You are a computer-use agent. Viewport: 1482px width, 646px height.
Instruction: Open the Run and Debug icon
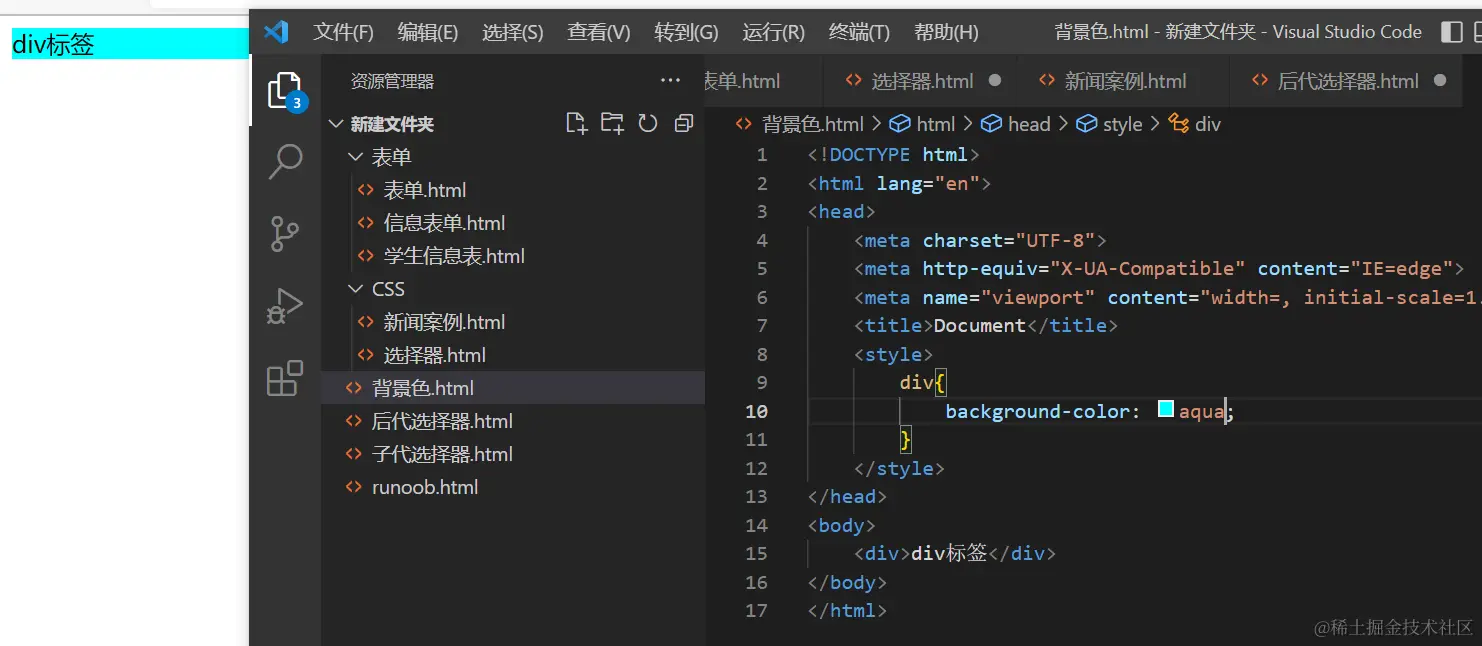coord(285,306)
